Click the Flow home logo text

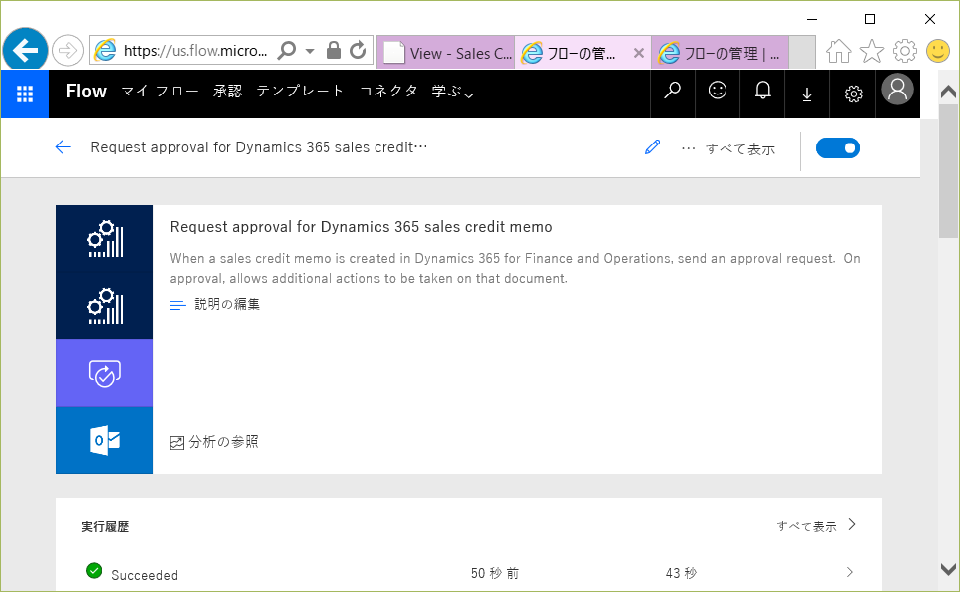[x=86, y=91]
